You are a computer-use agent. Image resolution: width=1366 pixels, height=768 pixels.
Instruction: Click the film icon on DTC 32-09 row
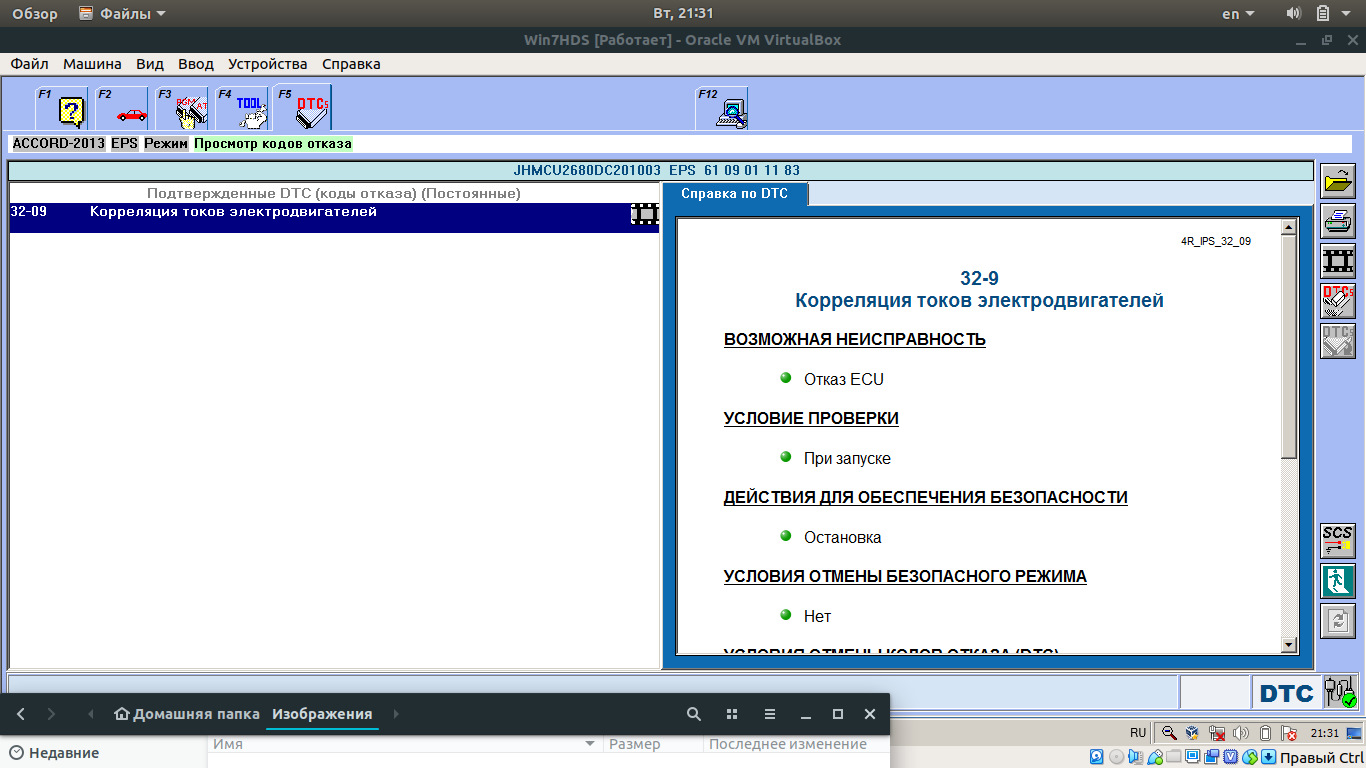coord(645,213)
